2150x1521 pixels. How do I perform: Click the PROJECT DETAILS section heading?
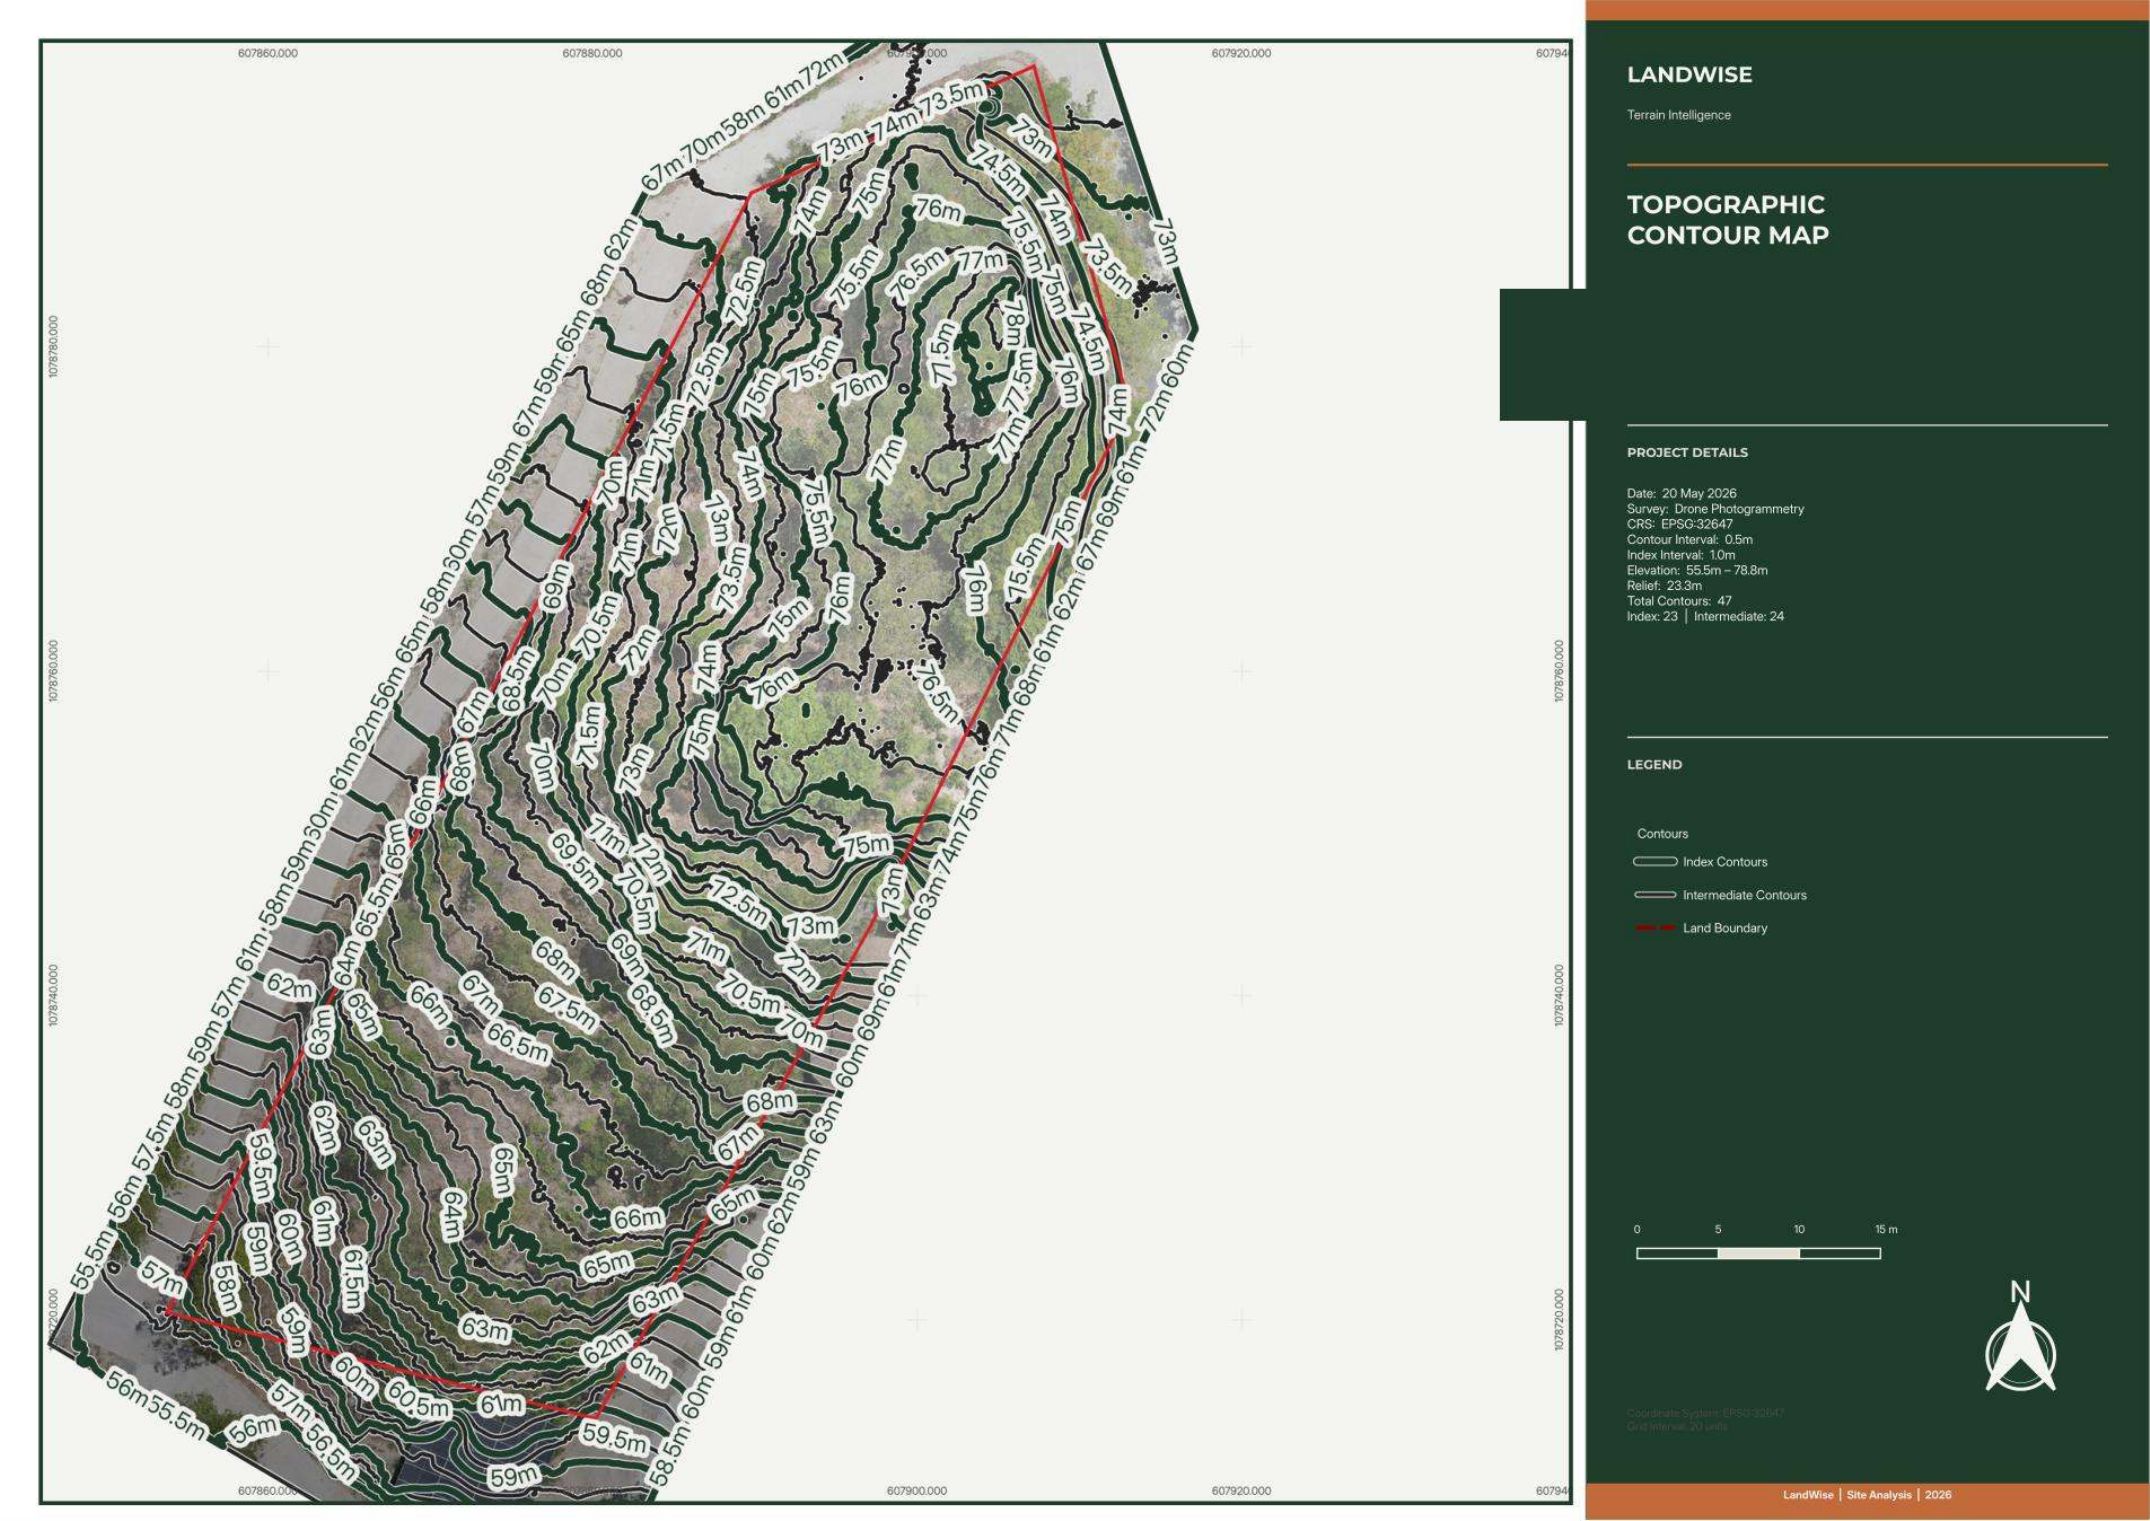coord(1687,452)
